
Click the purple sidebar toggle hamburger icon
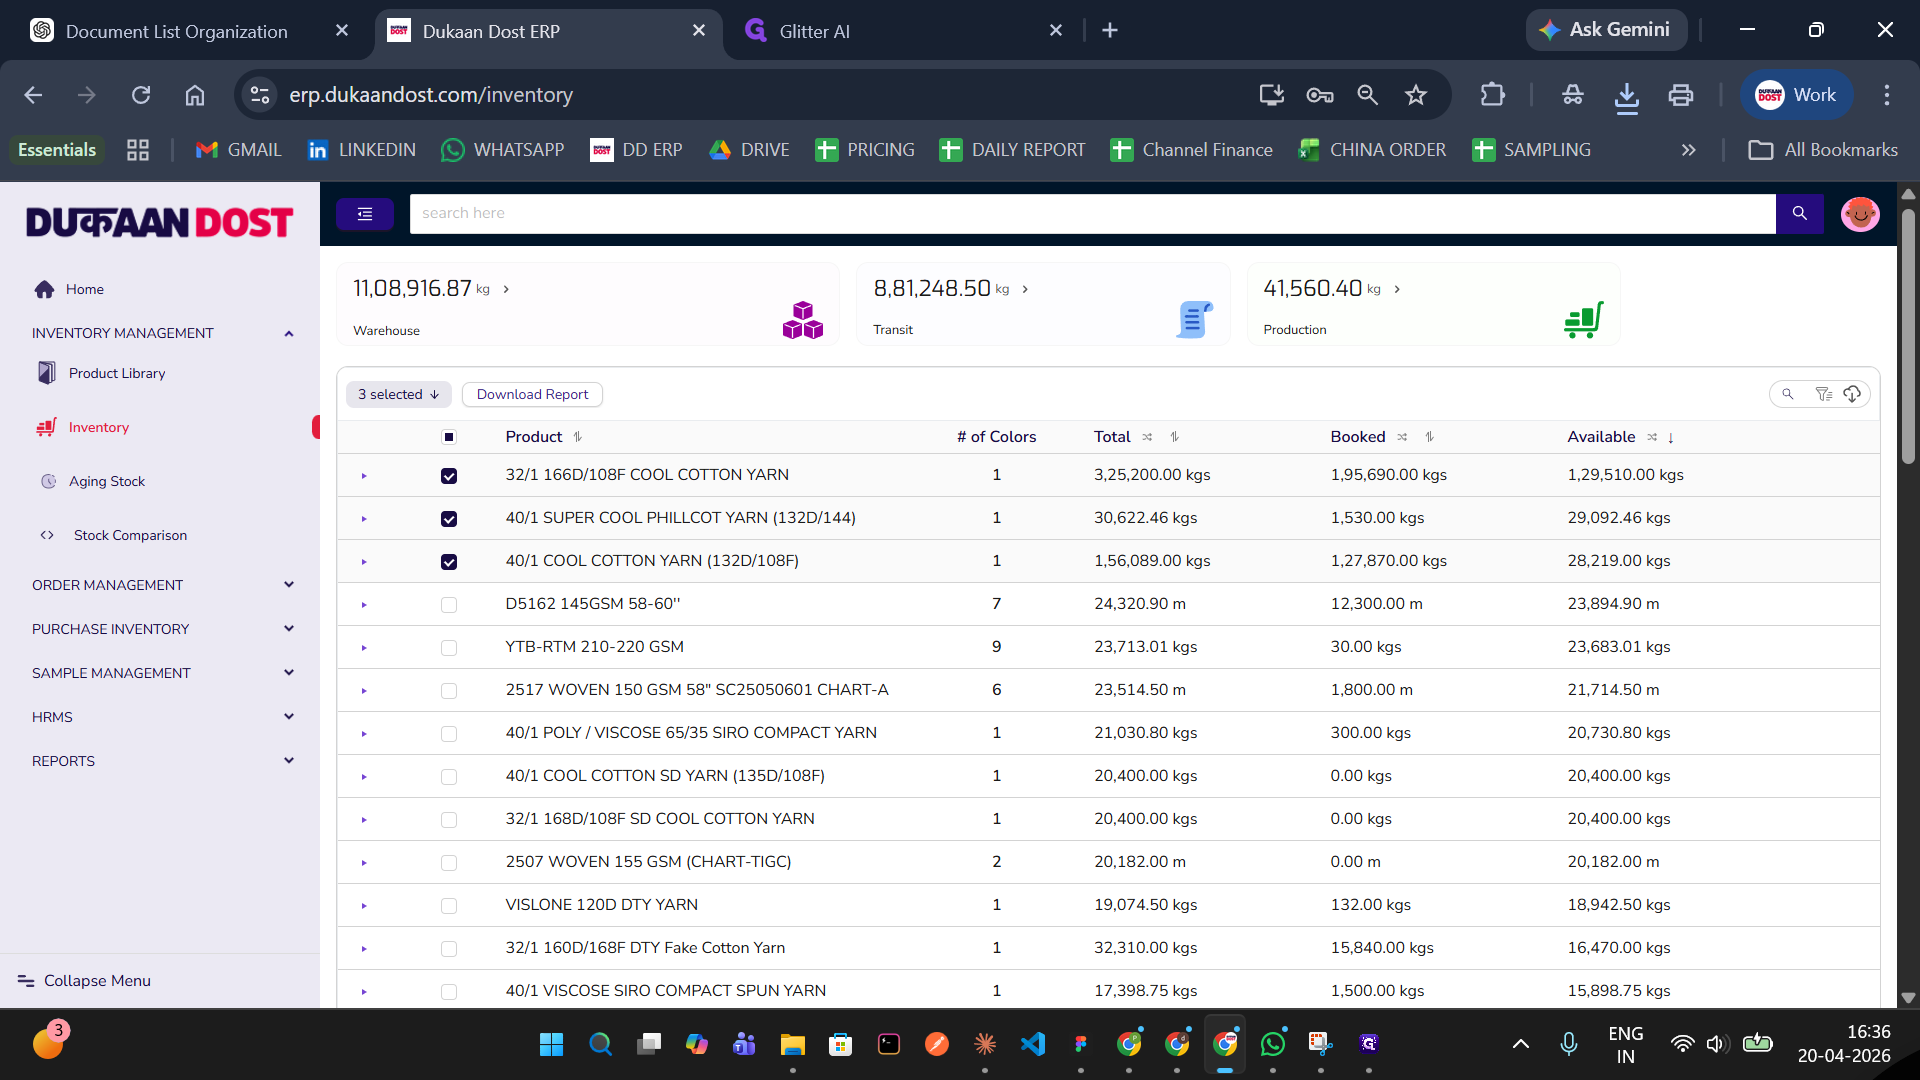364,214
